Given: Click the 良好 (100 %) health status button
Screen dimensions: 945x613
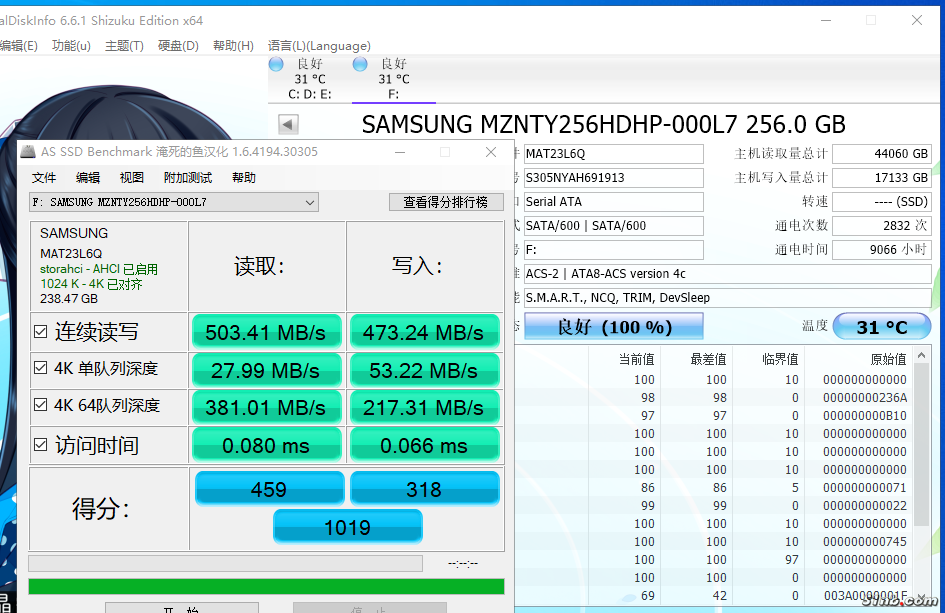Looking at the screenshot, I should tap(613, 327).
